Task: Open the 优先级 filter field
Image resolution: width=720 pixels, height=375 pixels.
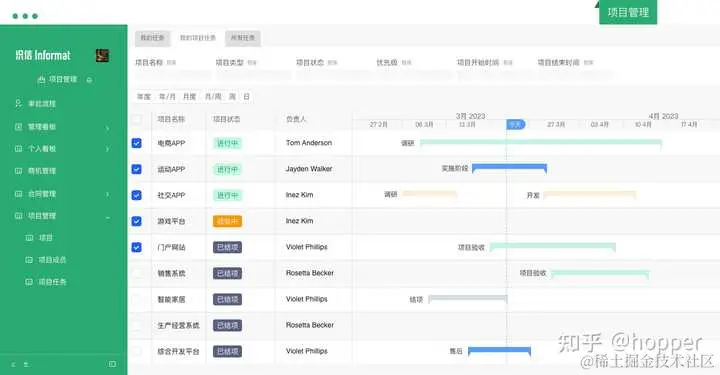Action: tap(414, 75)
